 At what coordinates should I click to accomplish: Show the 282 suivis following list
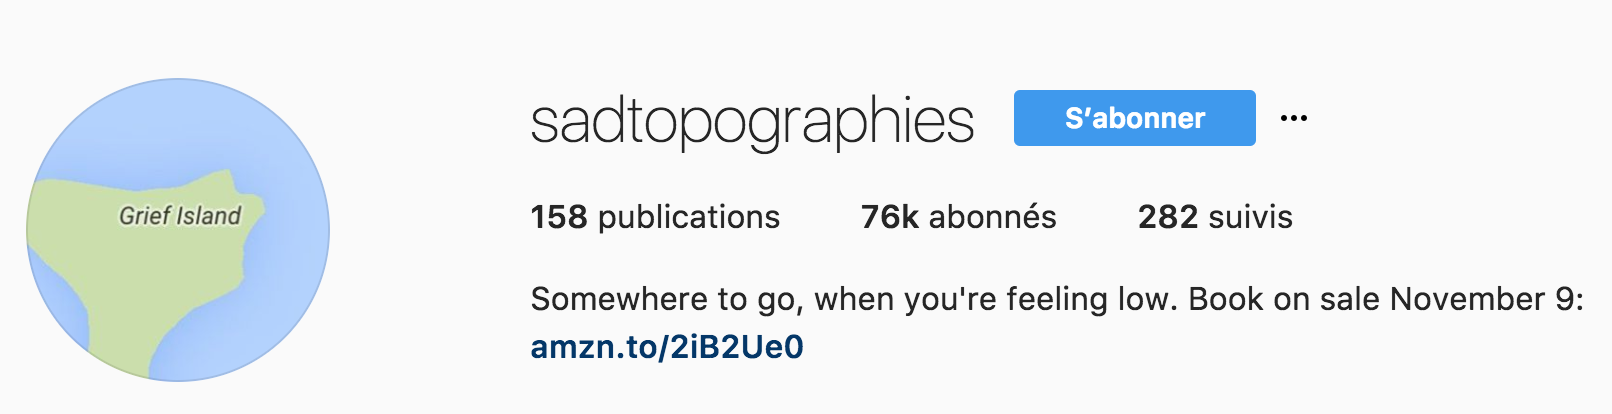(1215, 217)
